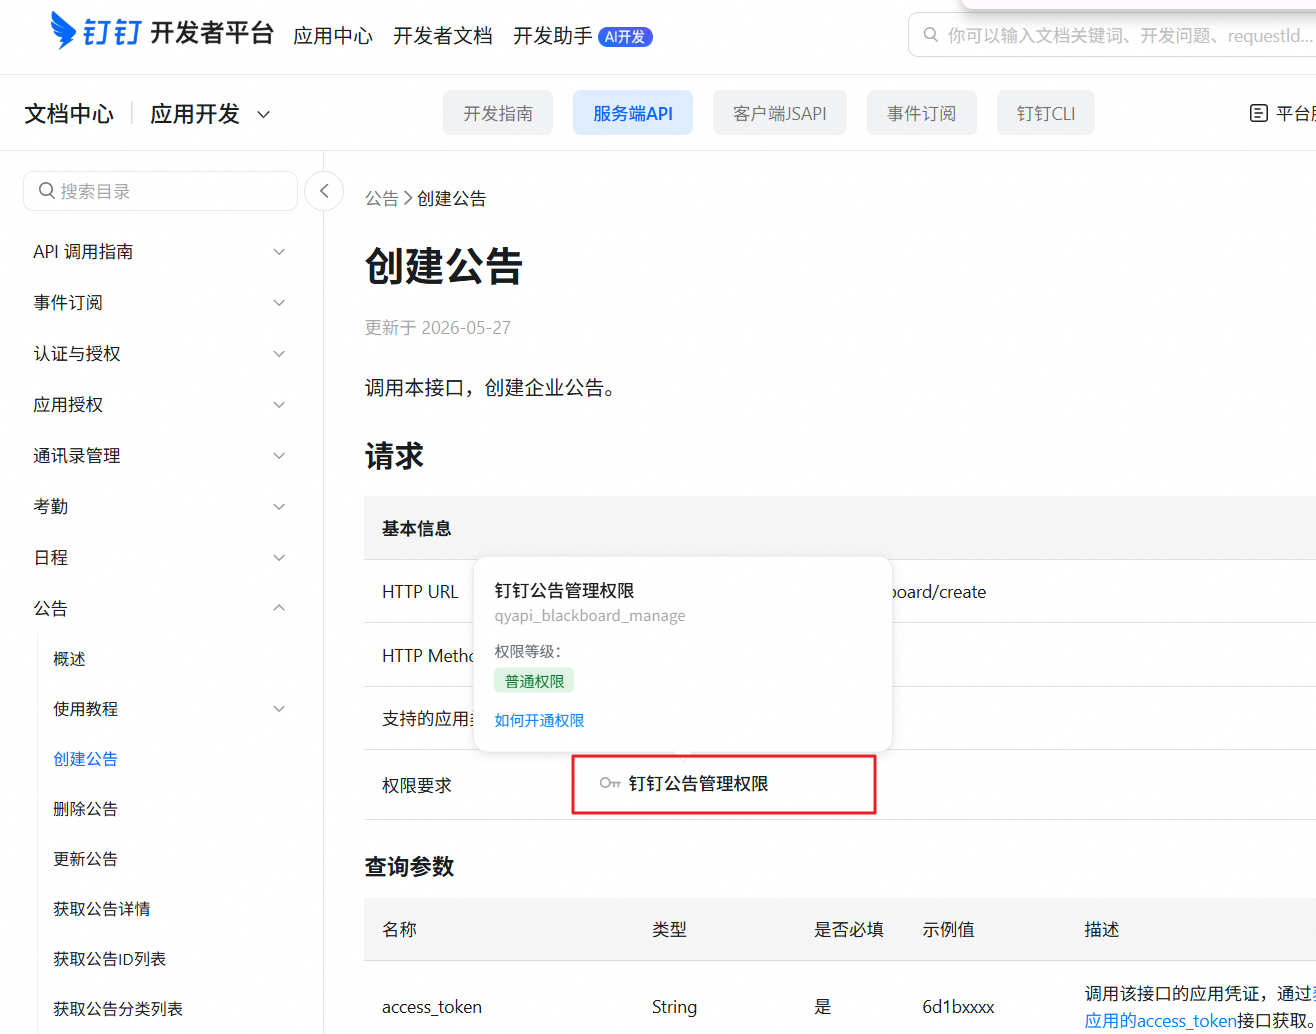Switch to the 事件订阅 tab
The image size is (1316, 1034).
922,113
